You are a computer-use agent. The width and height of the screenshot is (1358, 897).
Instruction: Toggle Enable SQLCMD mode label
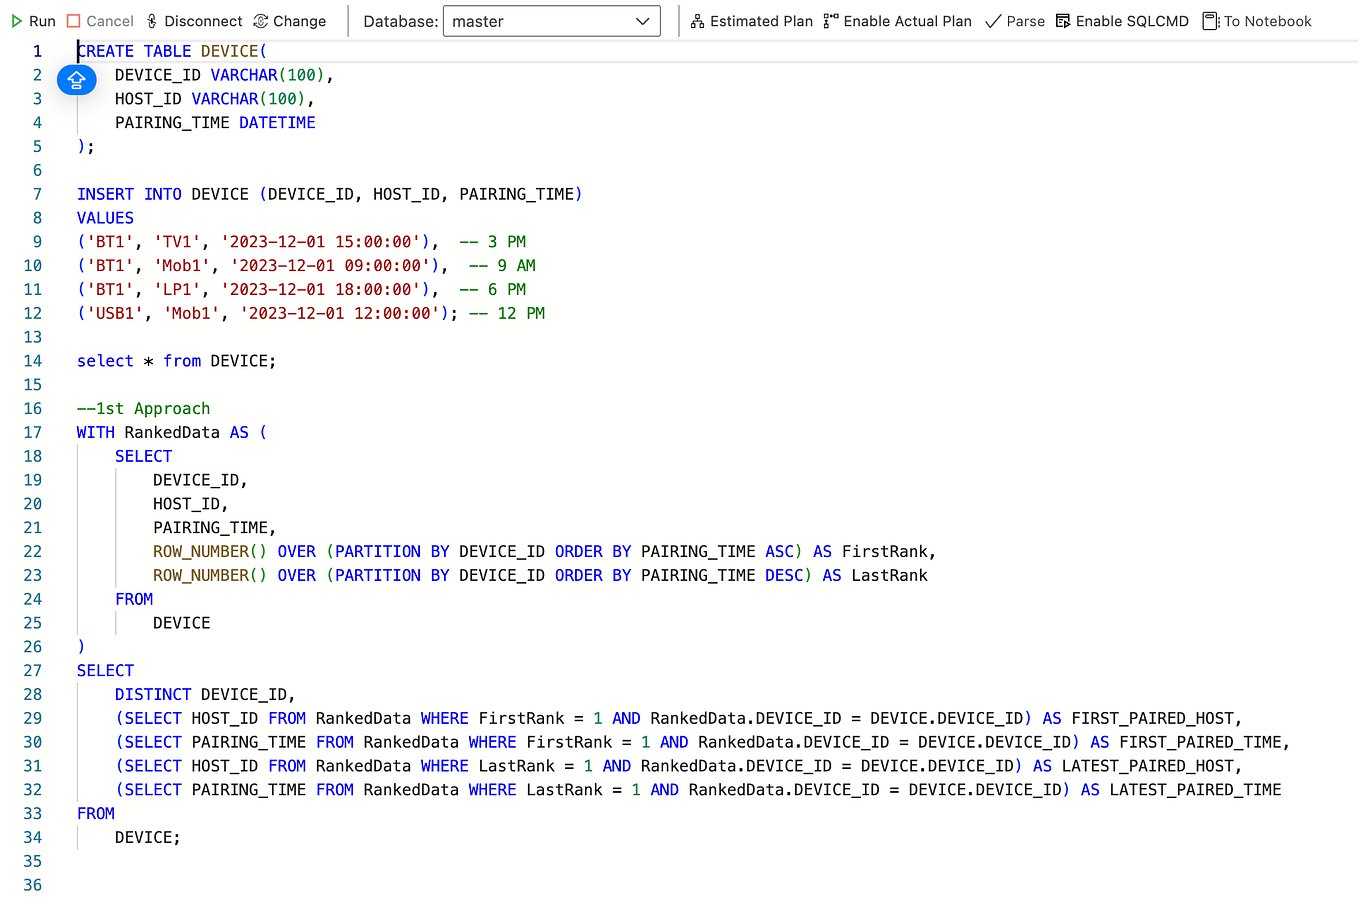[1132, 21]
